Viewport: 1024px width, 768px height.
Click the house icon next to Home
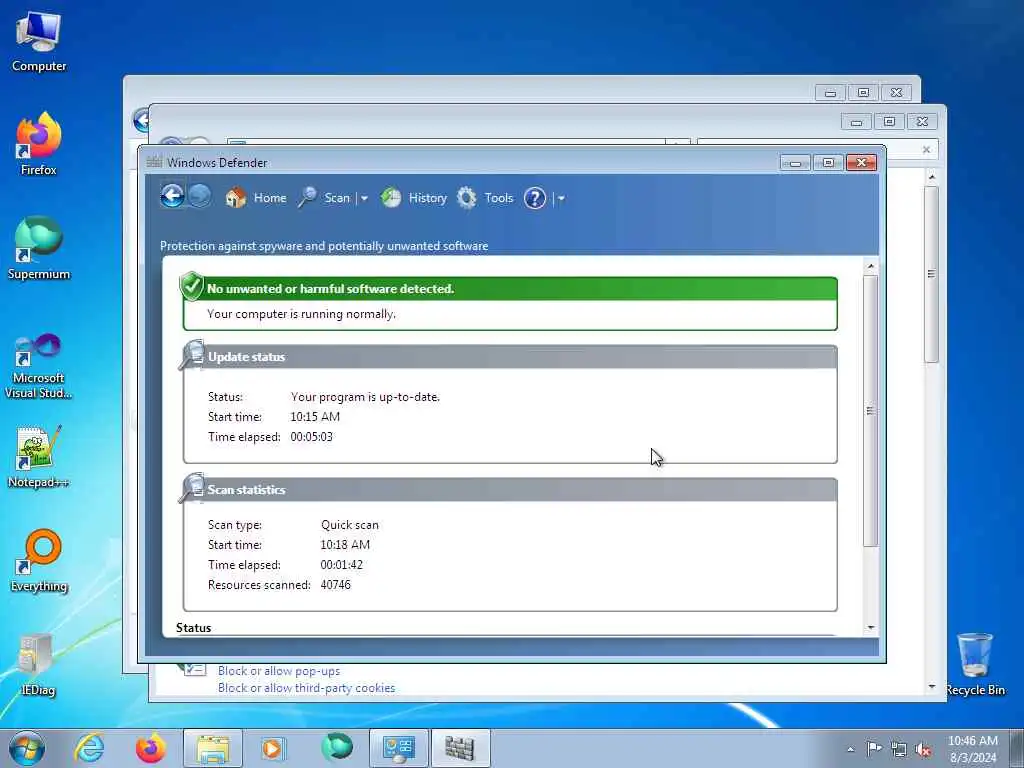pyautogui.click(x=236, y=197)
